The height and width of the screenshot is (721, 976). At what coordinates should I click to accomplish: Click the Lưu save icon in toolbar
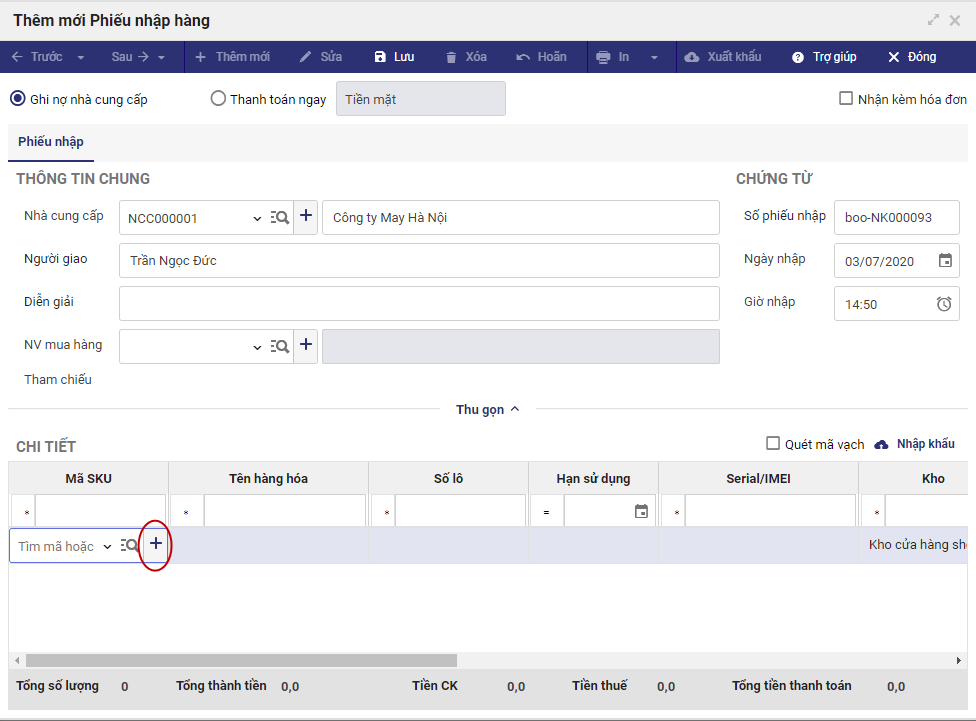click(380, 57)
